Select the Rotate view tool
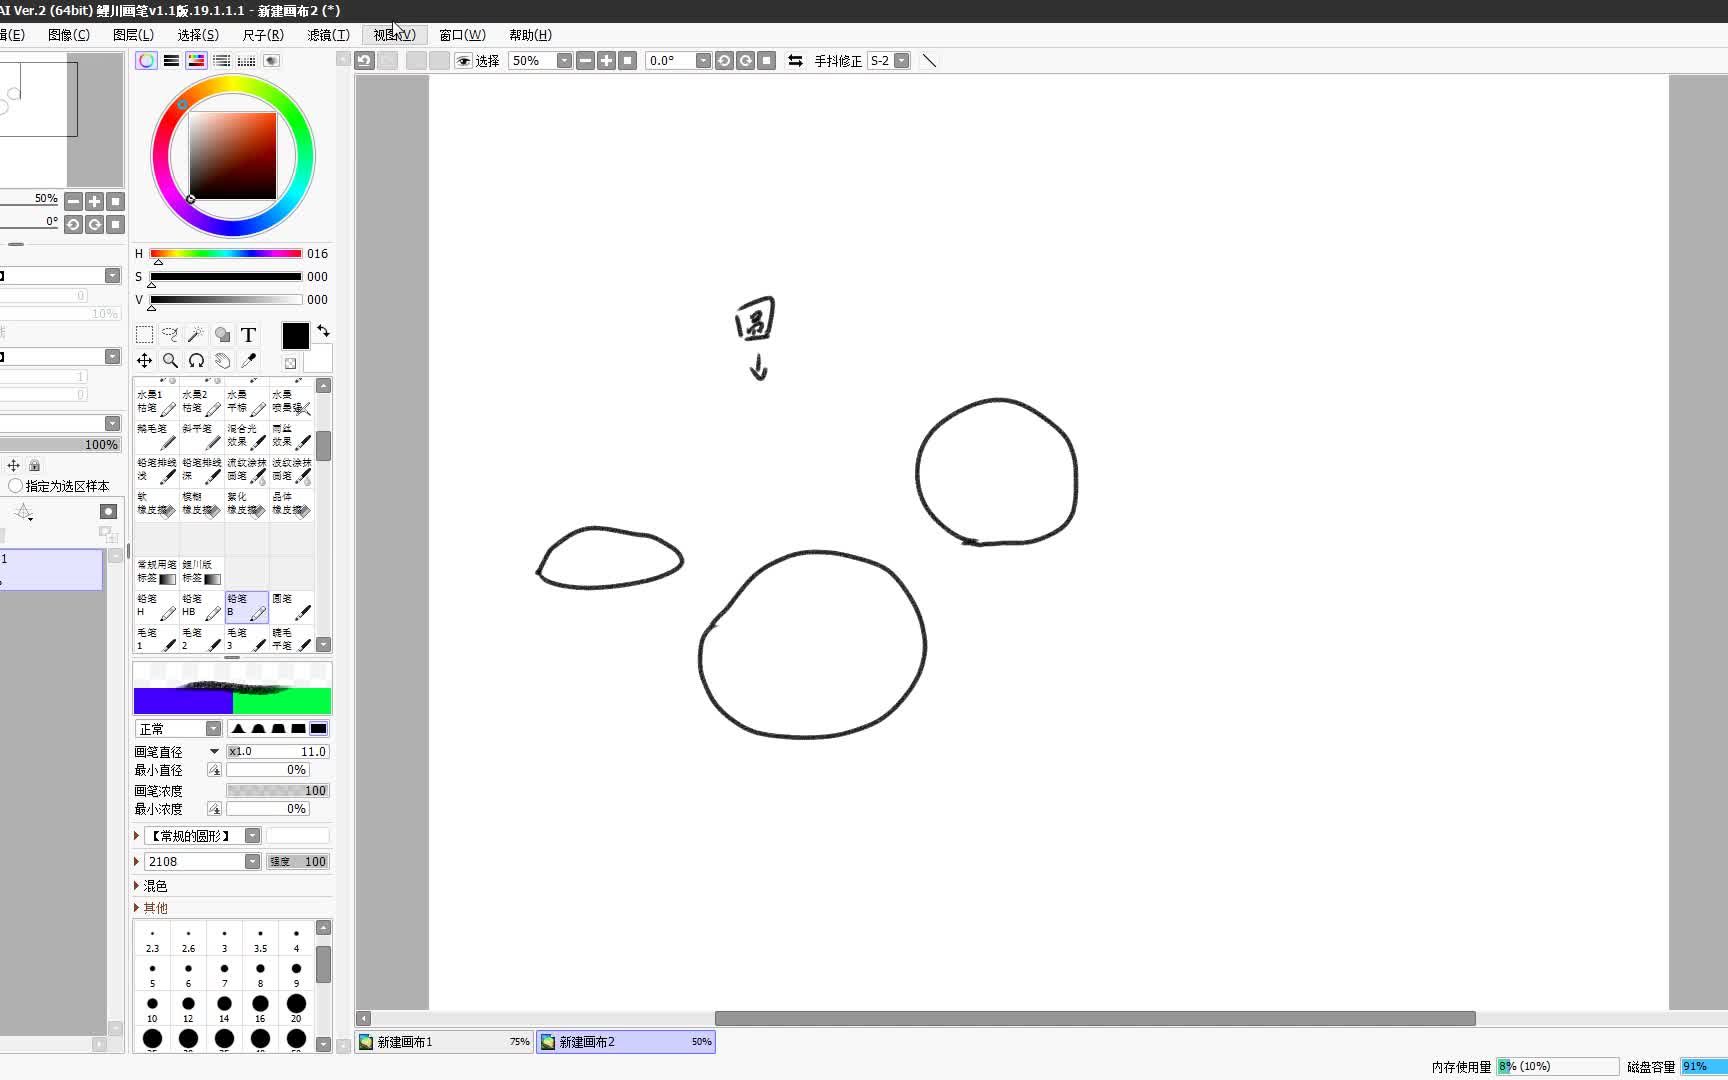The width and height of the screenshot is (1728, 1080). (x=197, y=361)
